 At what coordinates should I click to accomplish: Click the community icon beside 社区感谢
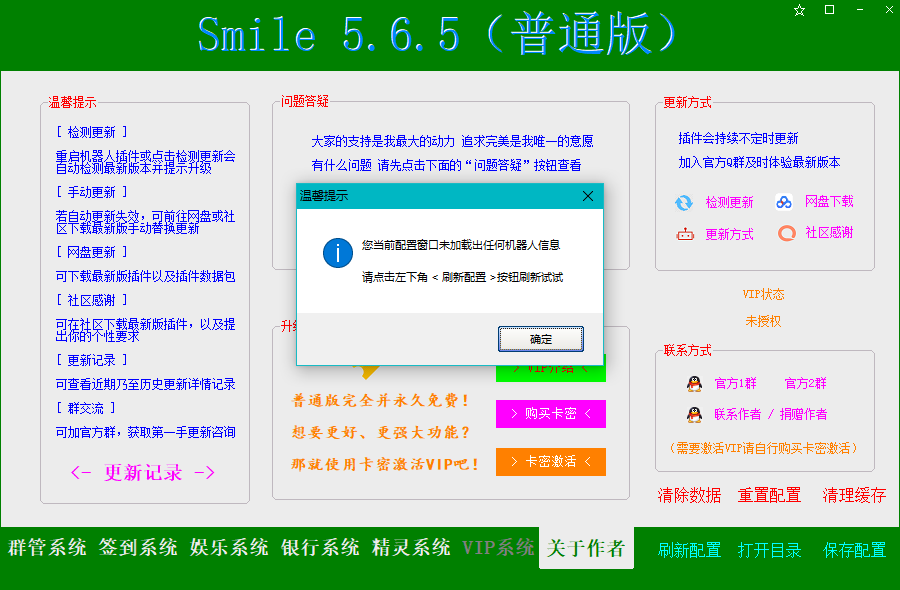(x=786, y=234)
